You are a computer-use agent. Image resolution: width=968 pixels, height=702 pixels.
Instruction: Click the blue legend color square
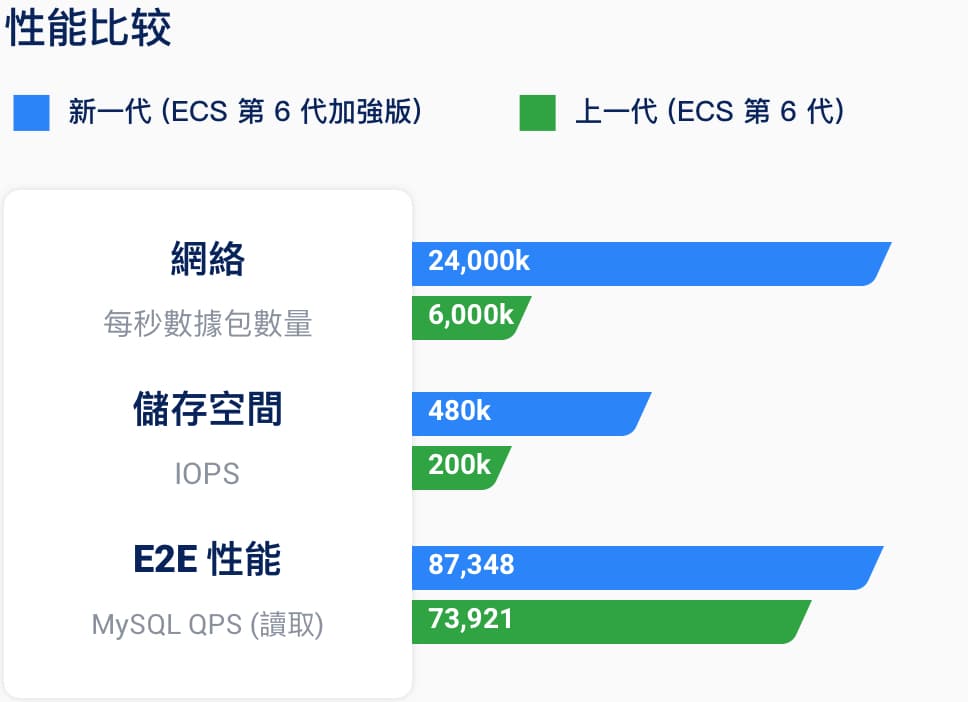coord(31,113)
